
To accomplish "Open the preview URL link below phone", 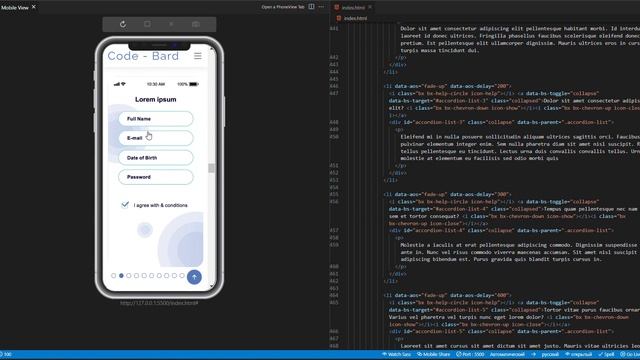I will [x=159, y=303].
